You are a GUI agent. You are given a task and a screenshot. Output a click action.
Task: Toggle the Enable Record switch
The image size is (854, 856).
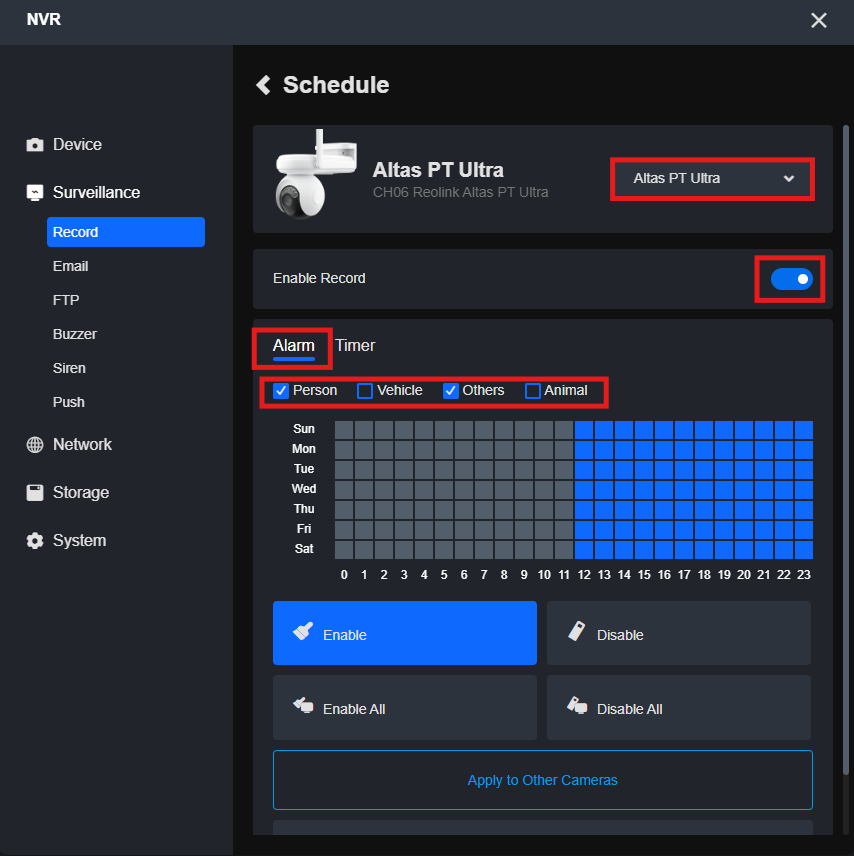tap(791, 279)
